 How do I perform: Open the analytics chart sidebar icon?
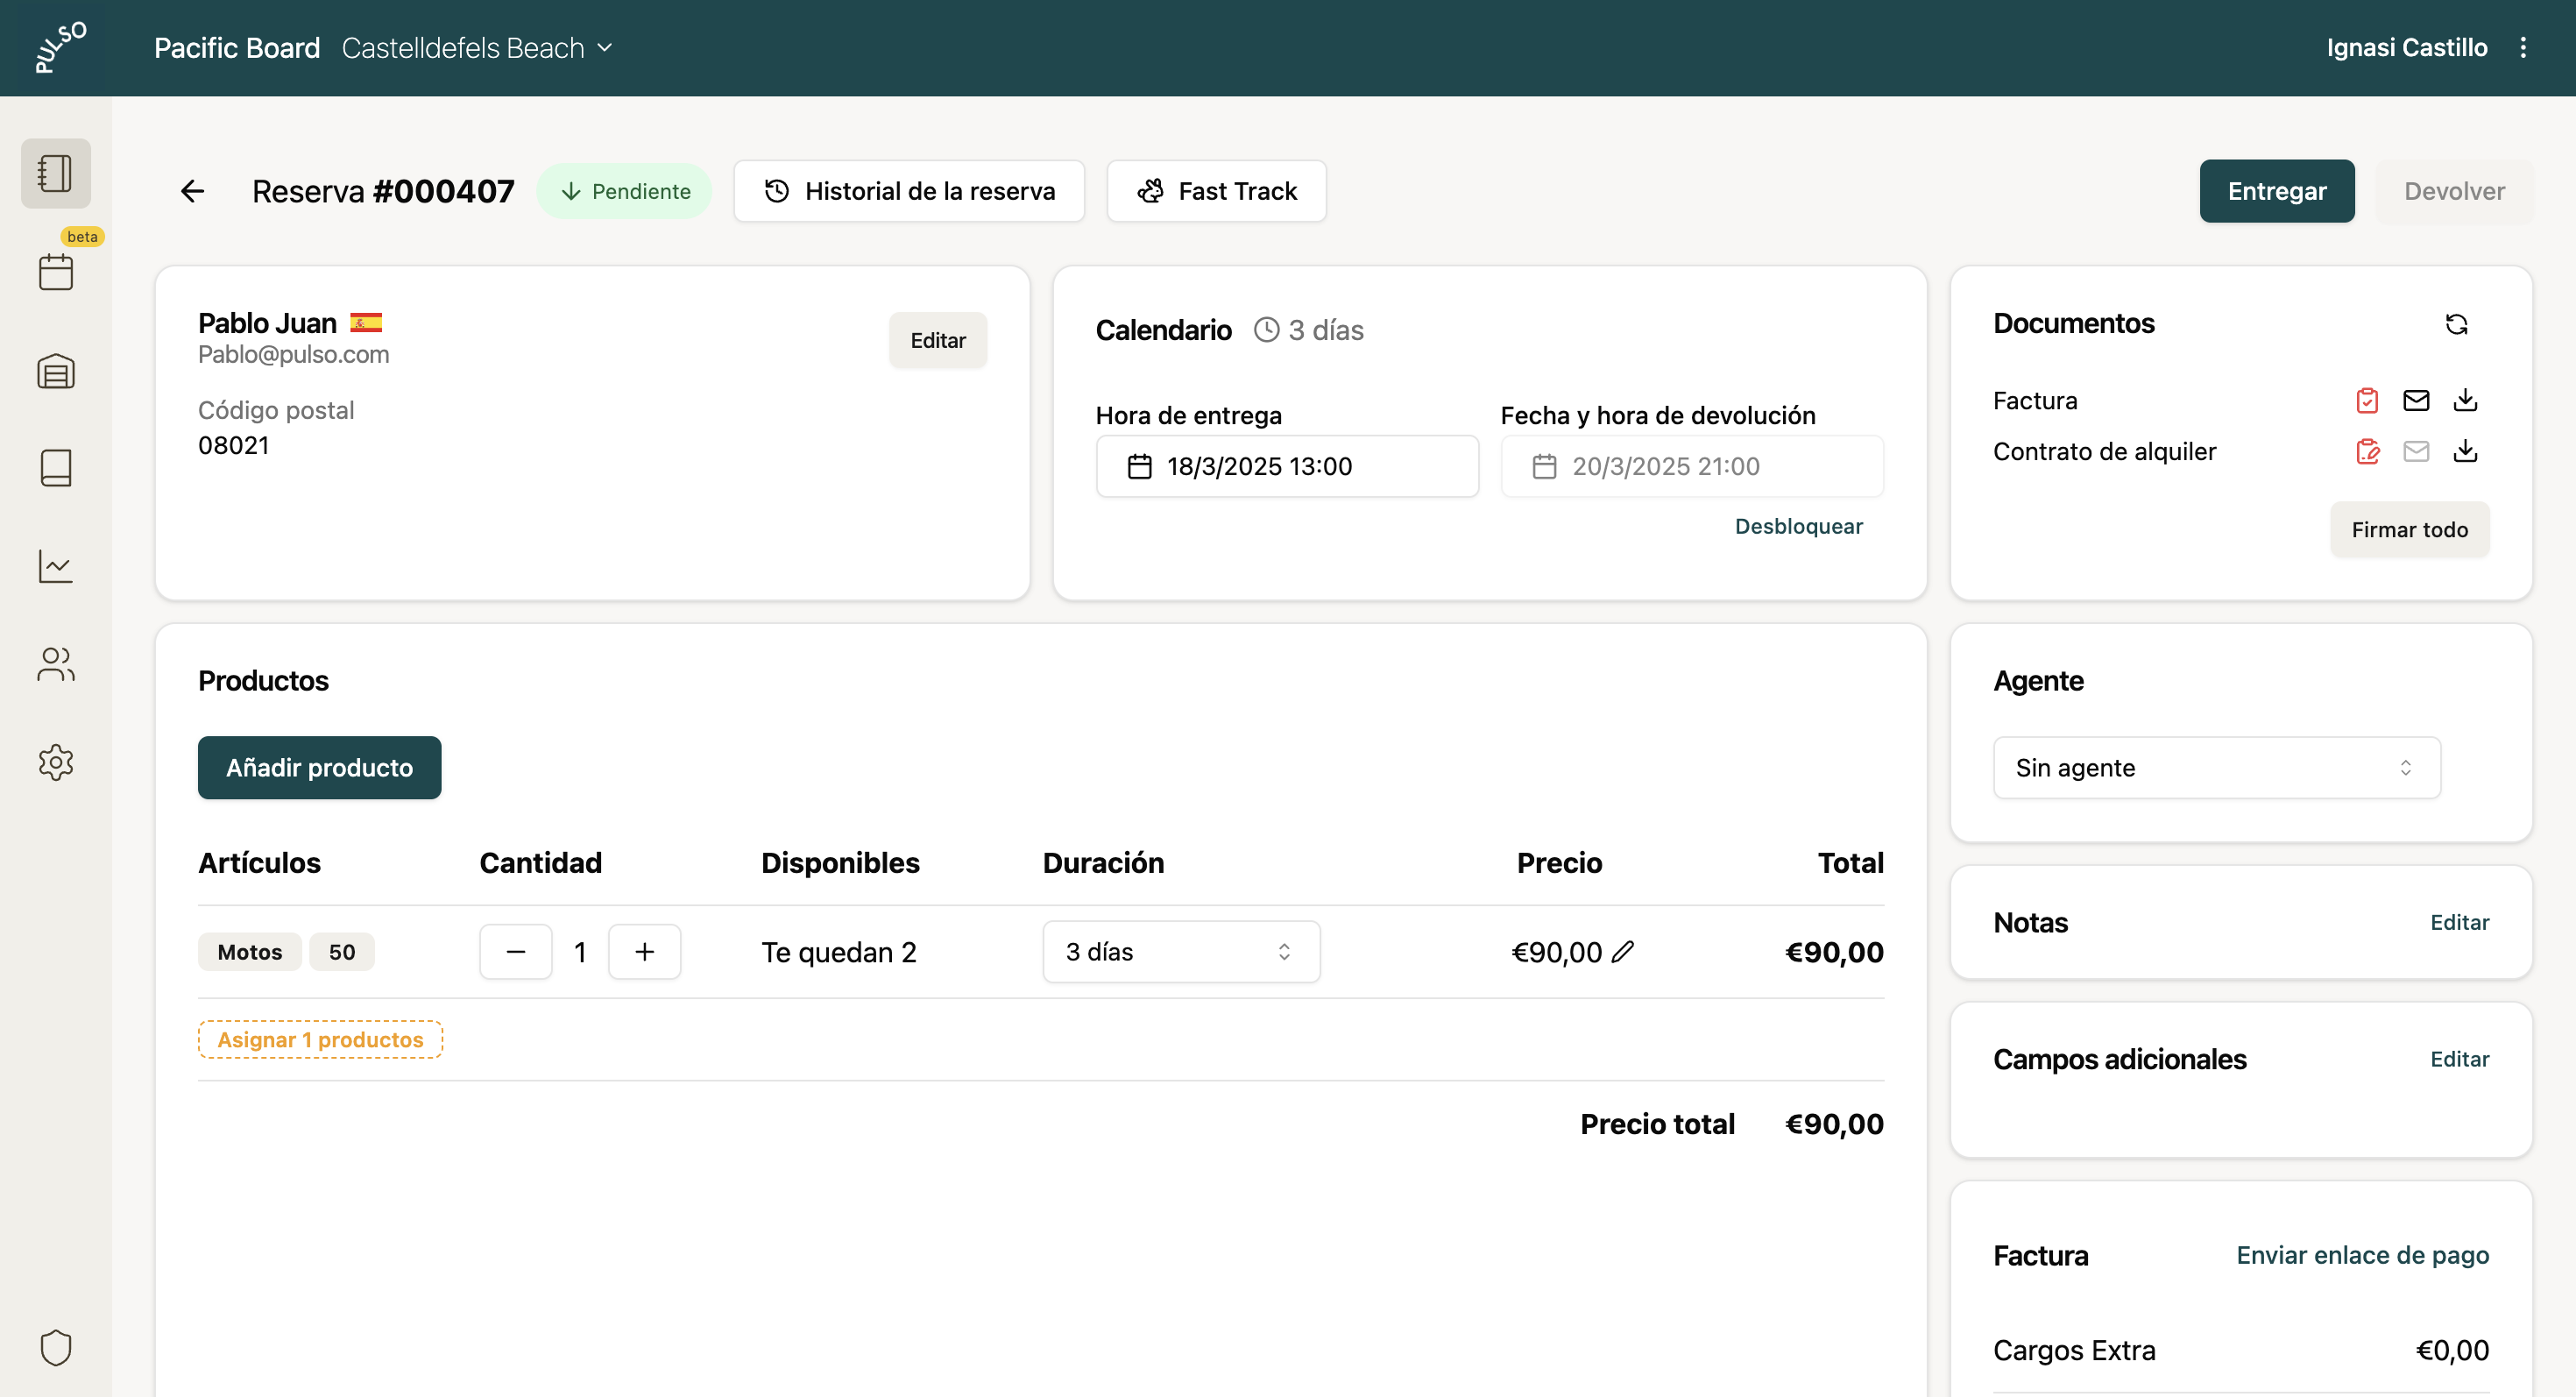[56, 566]
